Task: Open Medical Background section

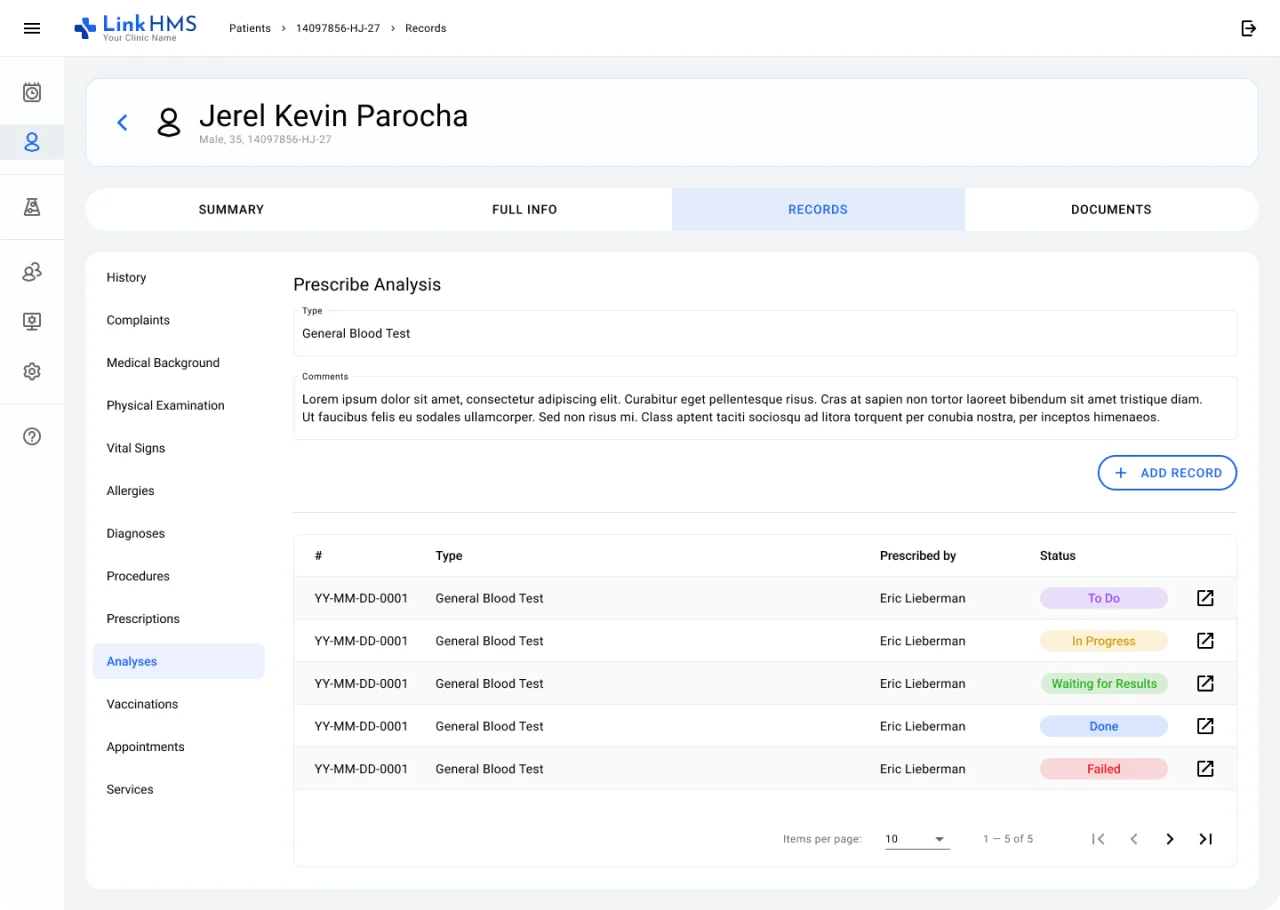Action: pos(179,363)
